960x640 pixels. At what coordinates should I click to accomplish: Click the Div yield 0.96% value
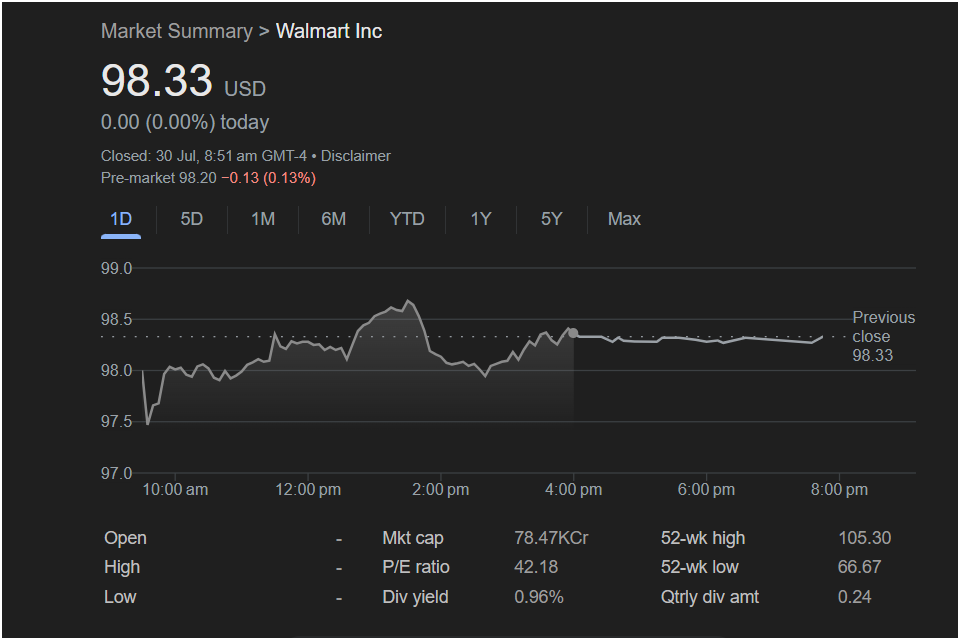pos(539,597)
